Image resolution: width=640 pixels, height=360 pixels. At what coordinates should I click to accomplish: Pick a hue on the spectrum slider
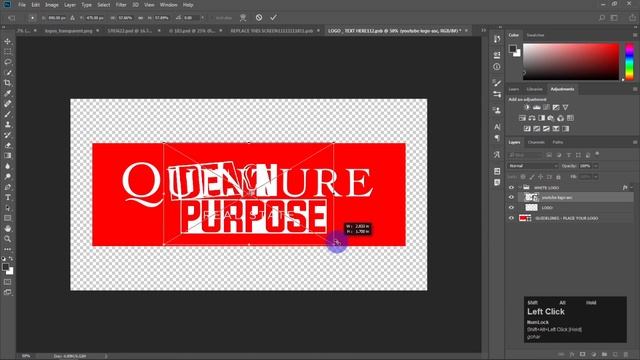pos(629,62)
